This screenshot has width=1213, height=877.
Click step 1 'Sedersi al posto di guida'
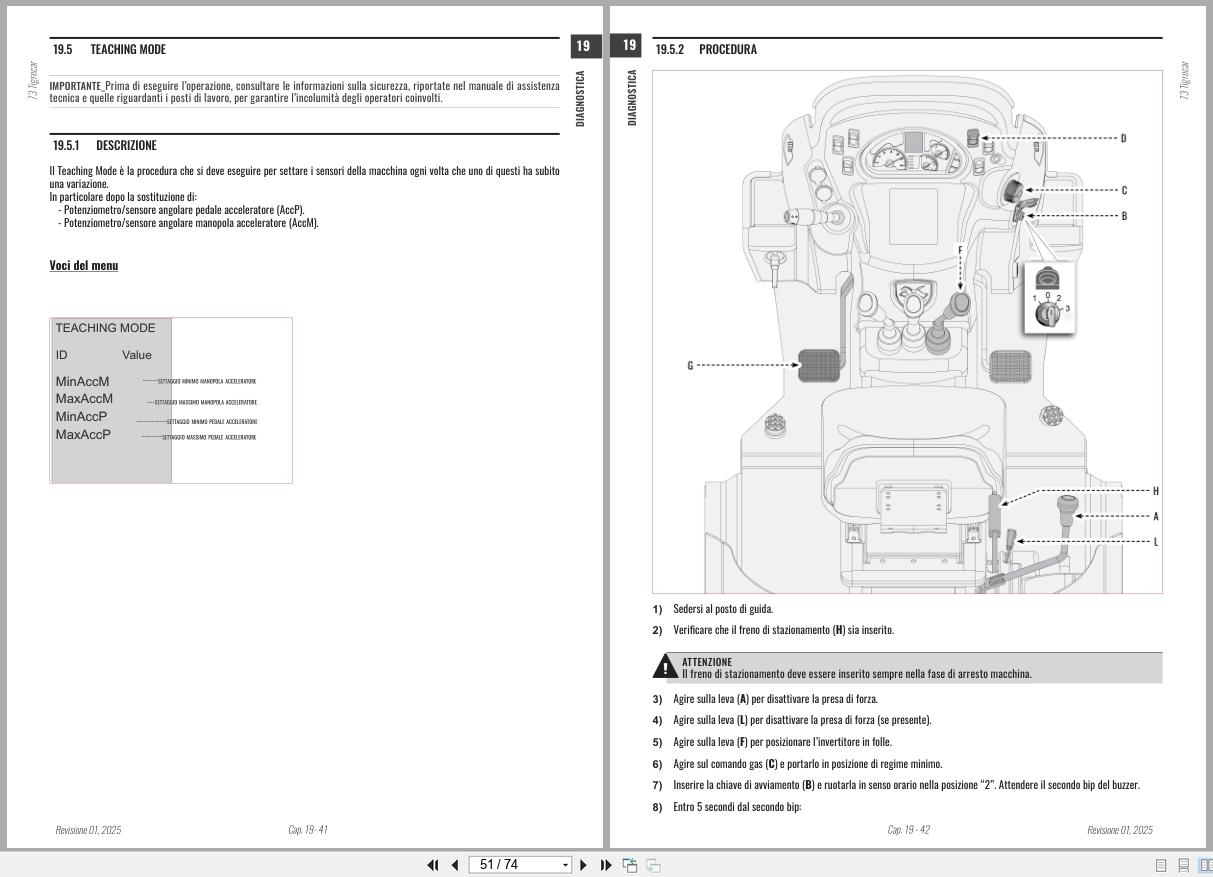(713, 608)
